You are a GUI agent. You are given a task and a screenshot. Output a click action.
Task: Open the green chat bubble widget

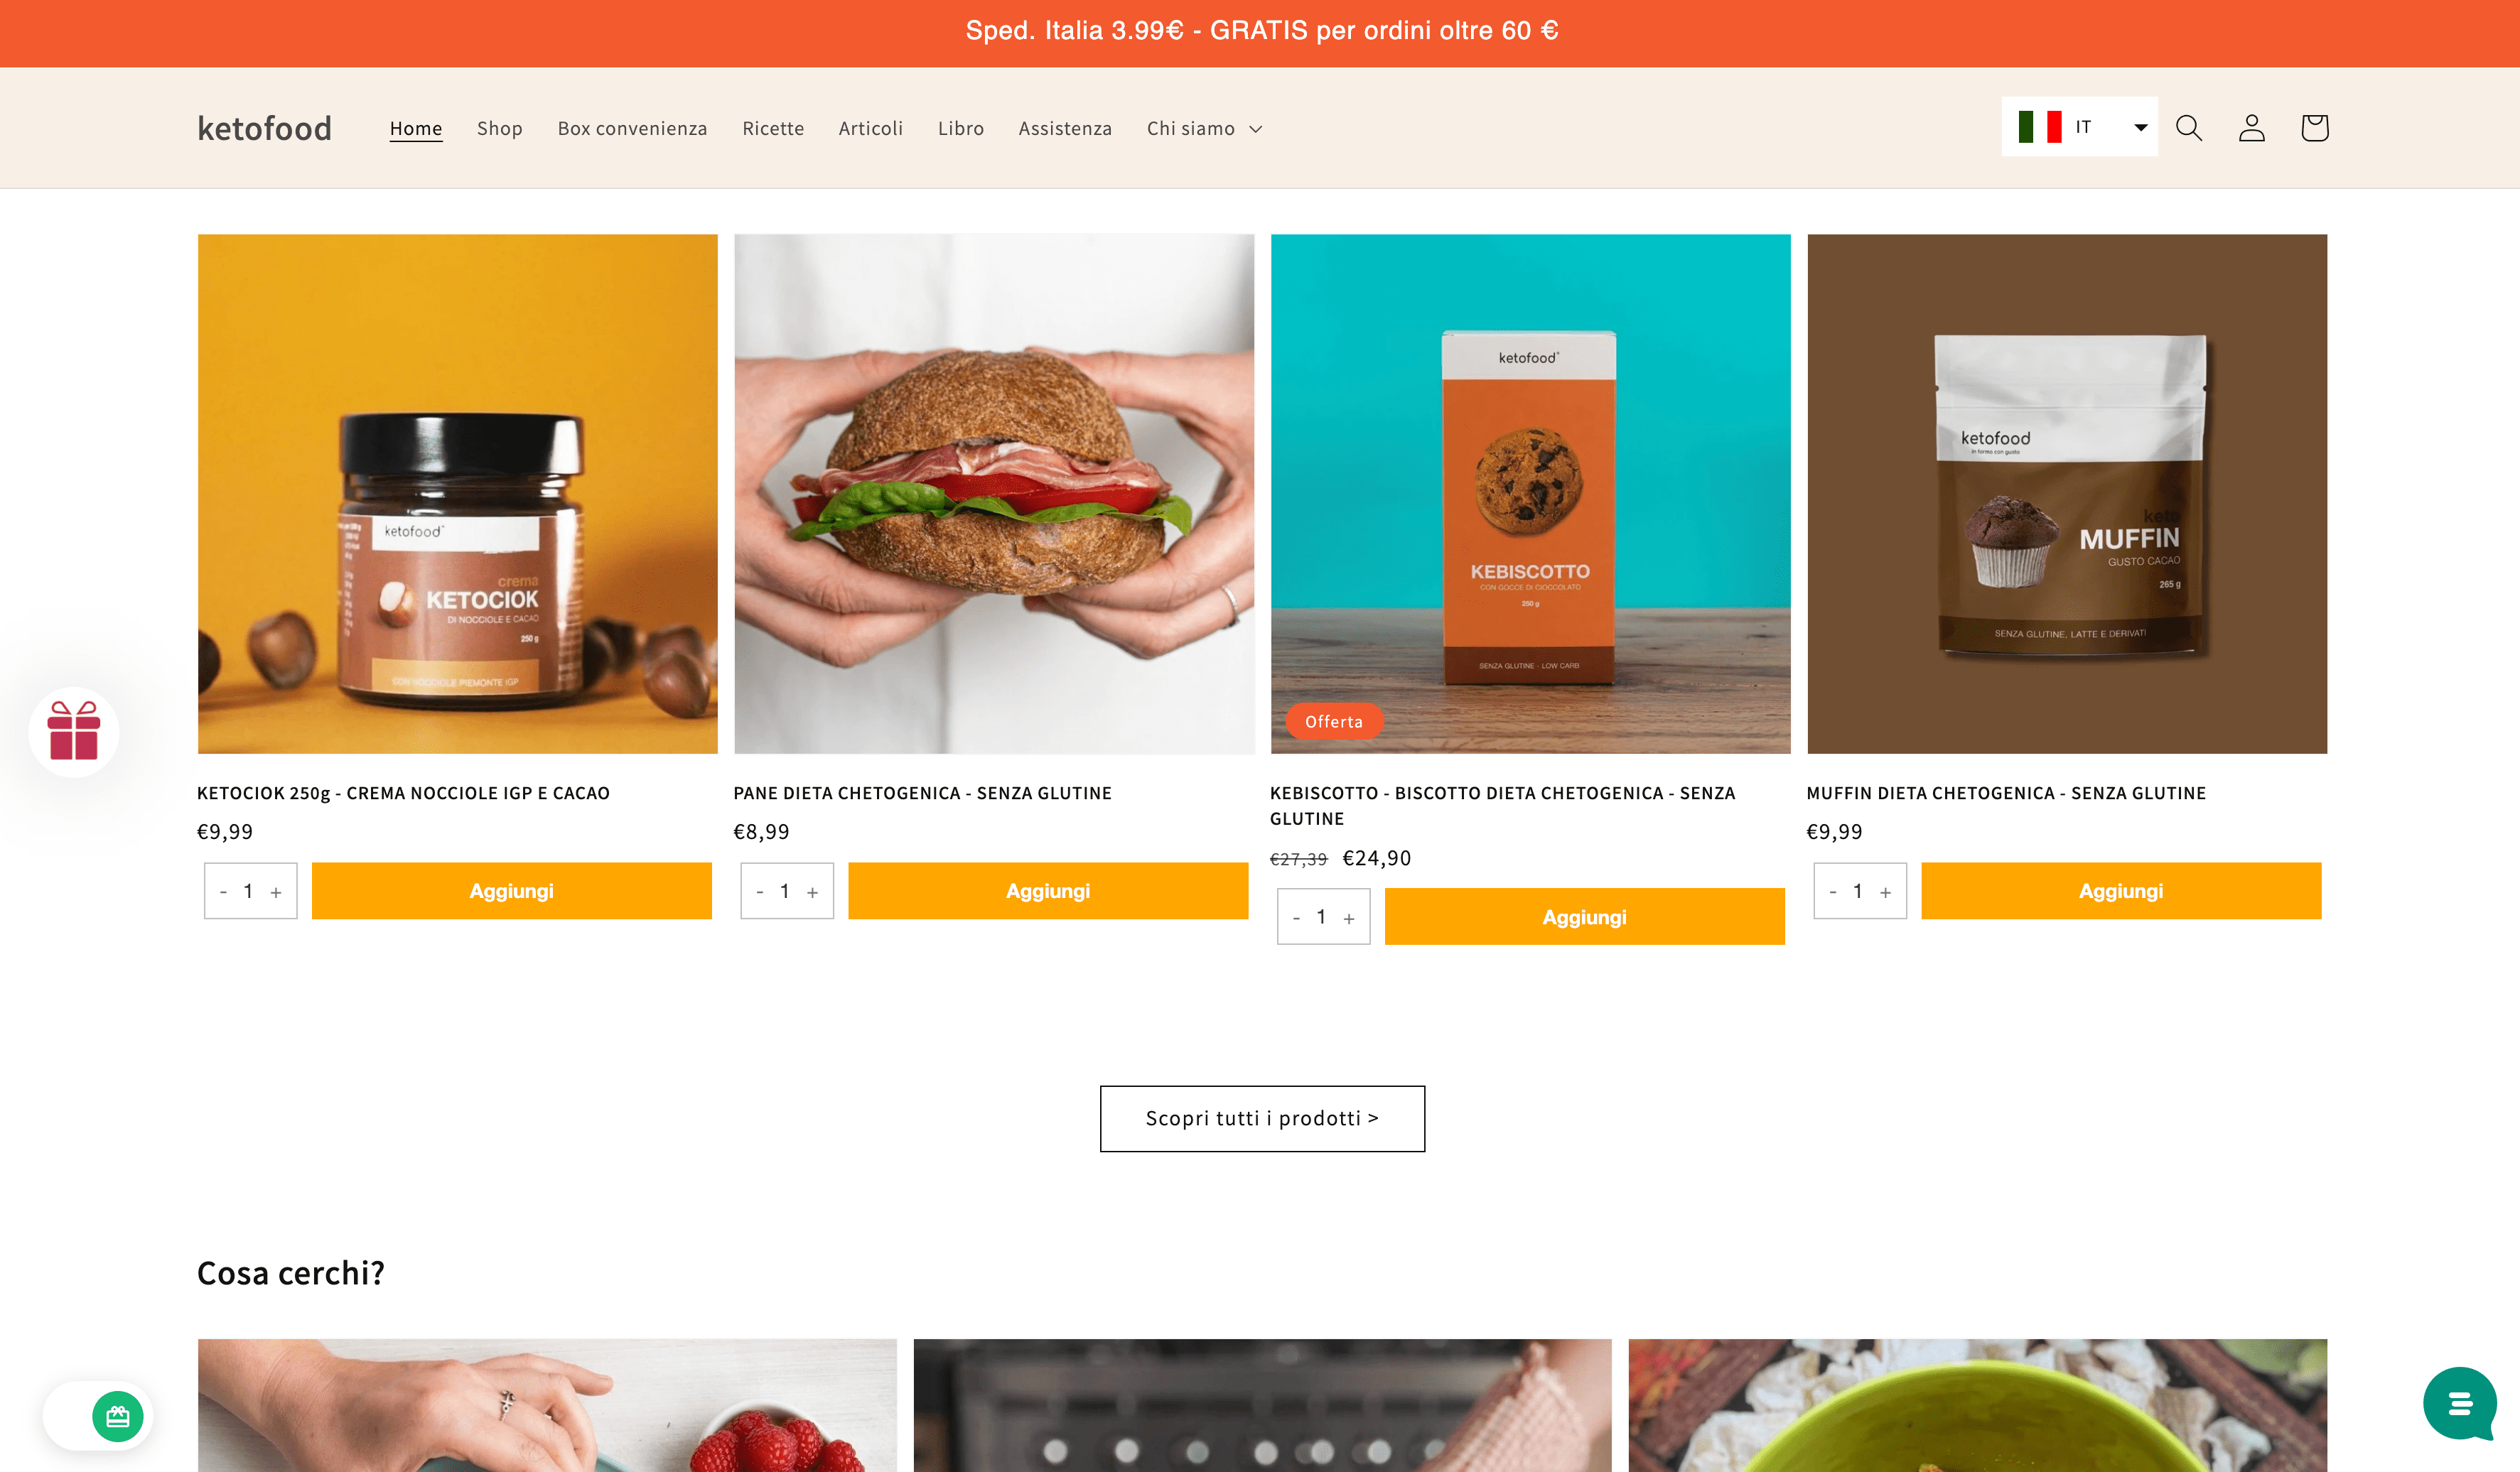click(2459, 1403)
